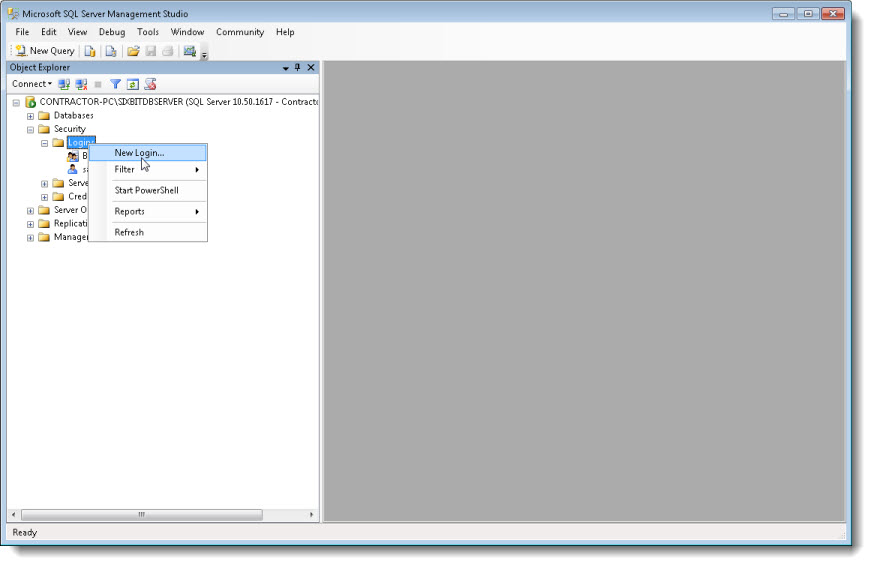The image size is (873, 567).
Task: Open the Connect dropdown in Object Explorer
Action: coord(32,84)
